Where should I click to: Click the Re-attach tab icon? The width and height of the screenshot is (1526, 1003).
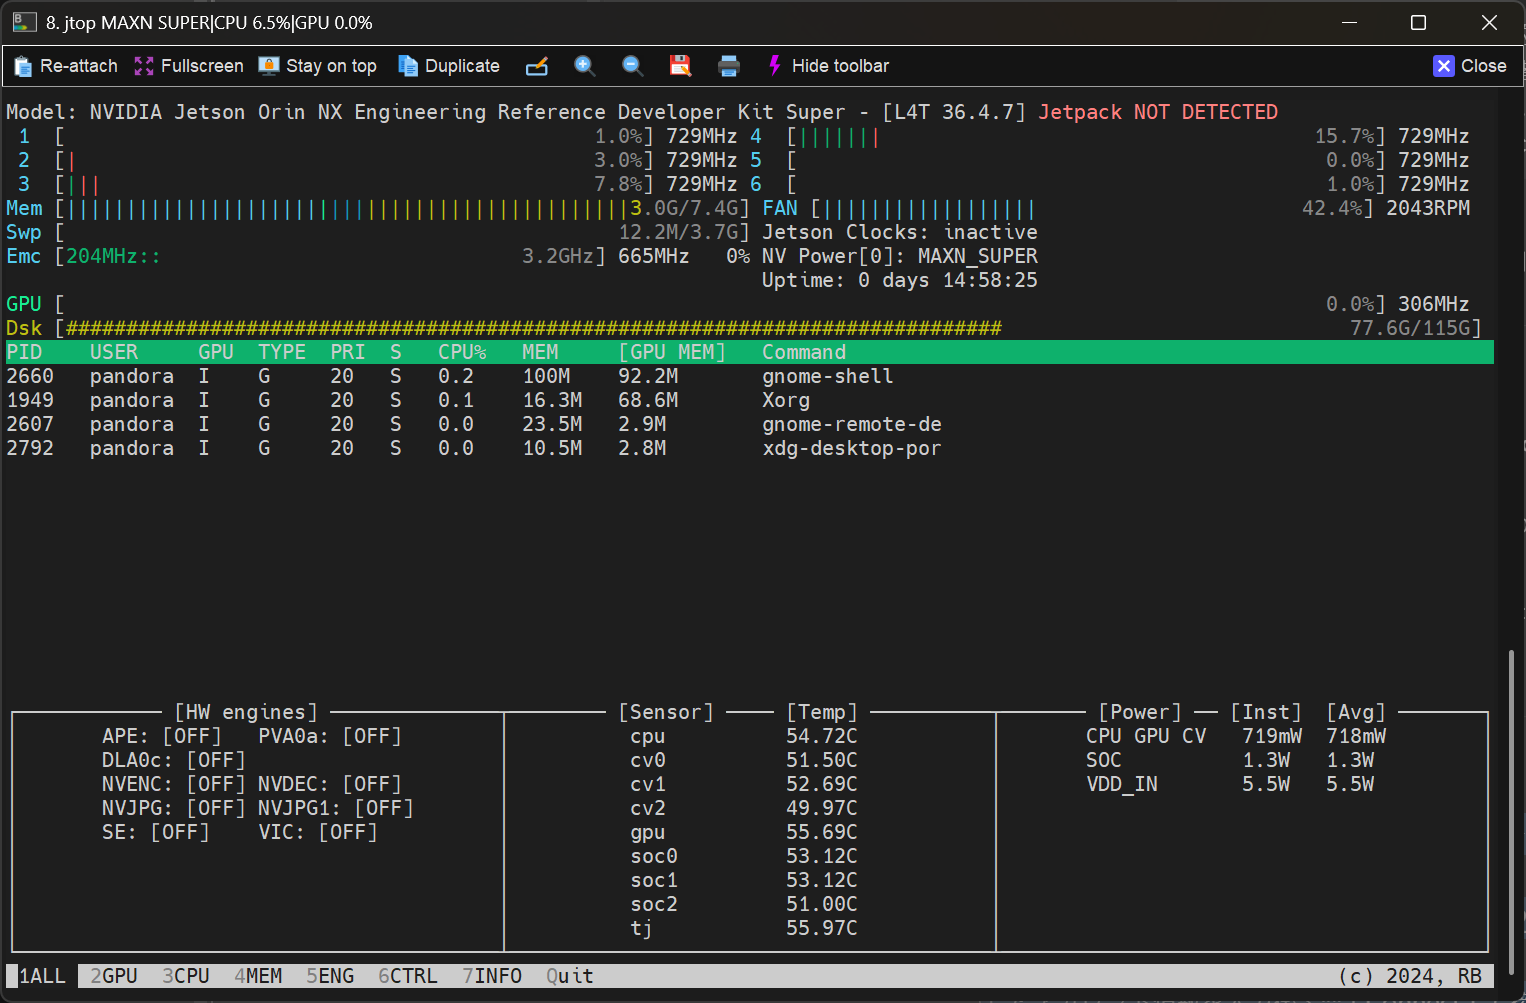[x=23, y=66]
